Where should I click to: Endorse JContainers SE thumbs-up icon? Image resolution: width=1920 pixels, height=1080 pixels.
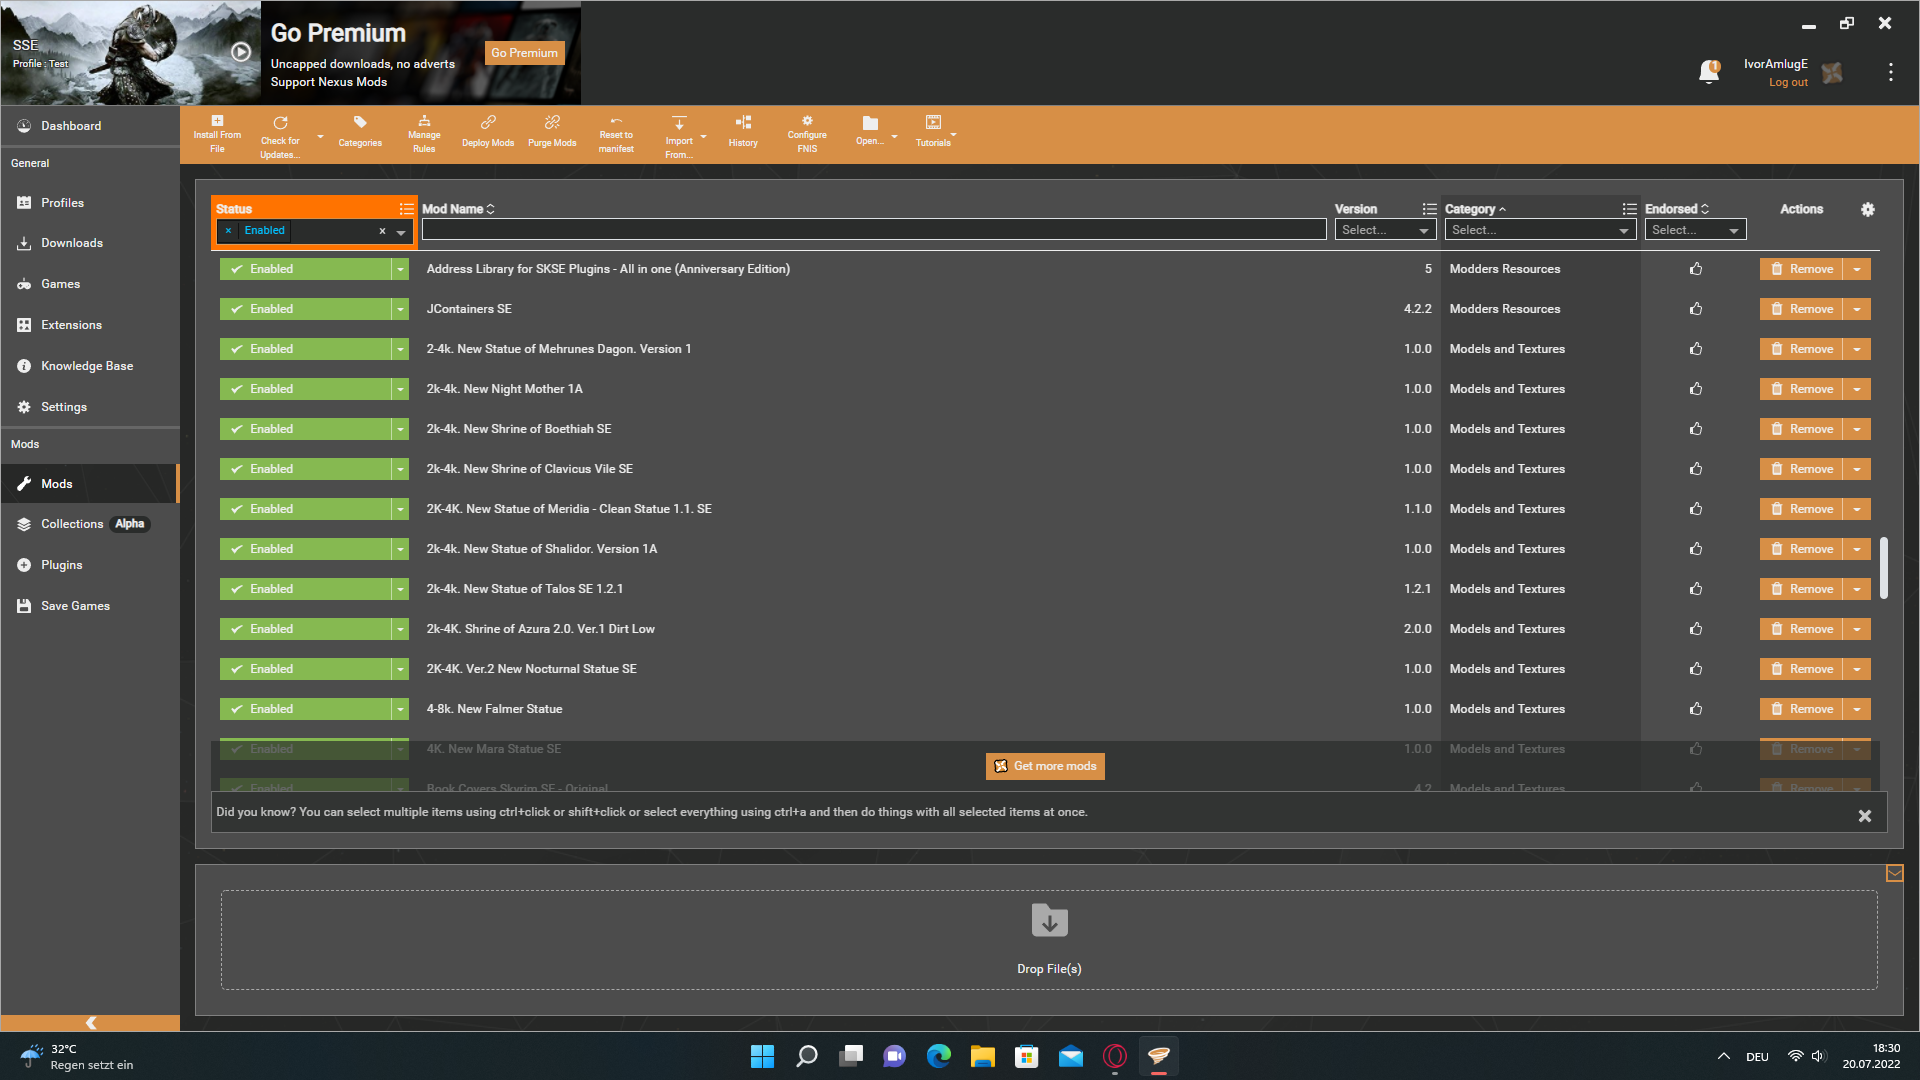[1696, 309]
